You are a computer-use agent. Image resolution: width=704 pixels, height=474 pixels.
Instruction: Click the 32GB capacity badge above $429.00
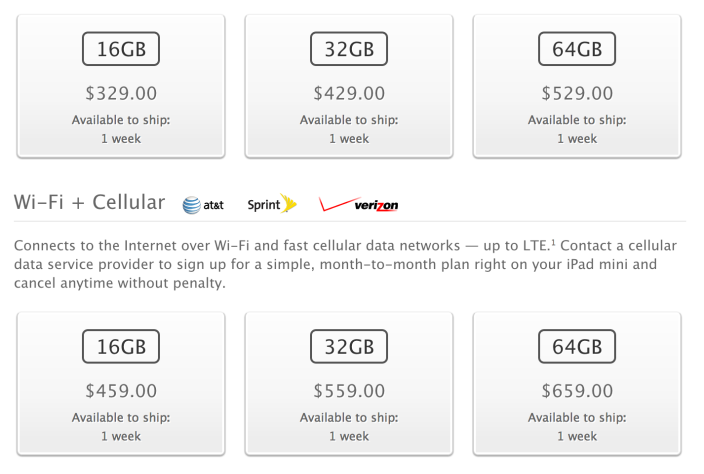349,48
